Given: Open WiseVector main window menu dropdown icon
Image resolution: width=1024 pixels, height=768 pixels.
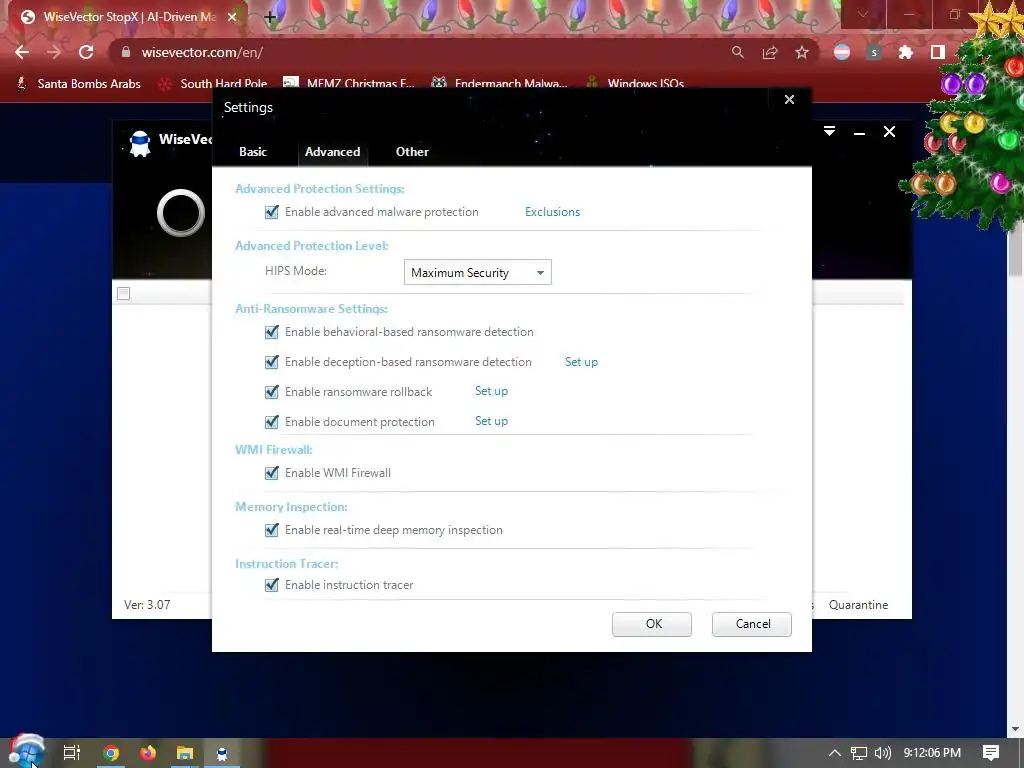Looking at the screenshot, I should click(x=829, y=131).
